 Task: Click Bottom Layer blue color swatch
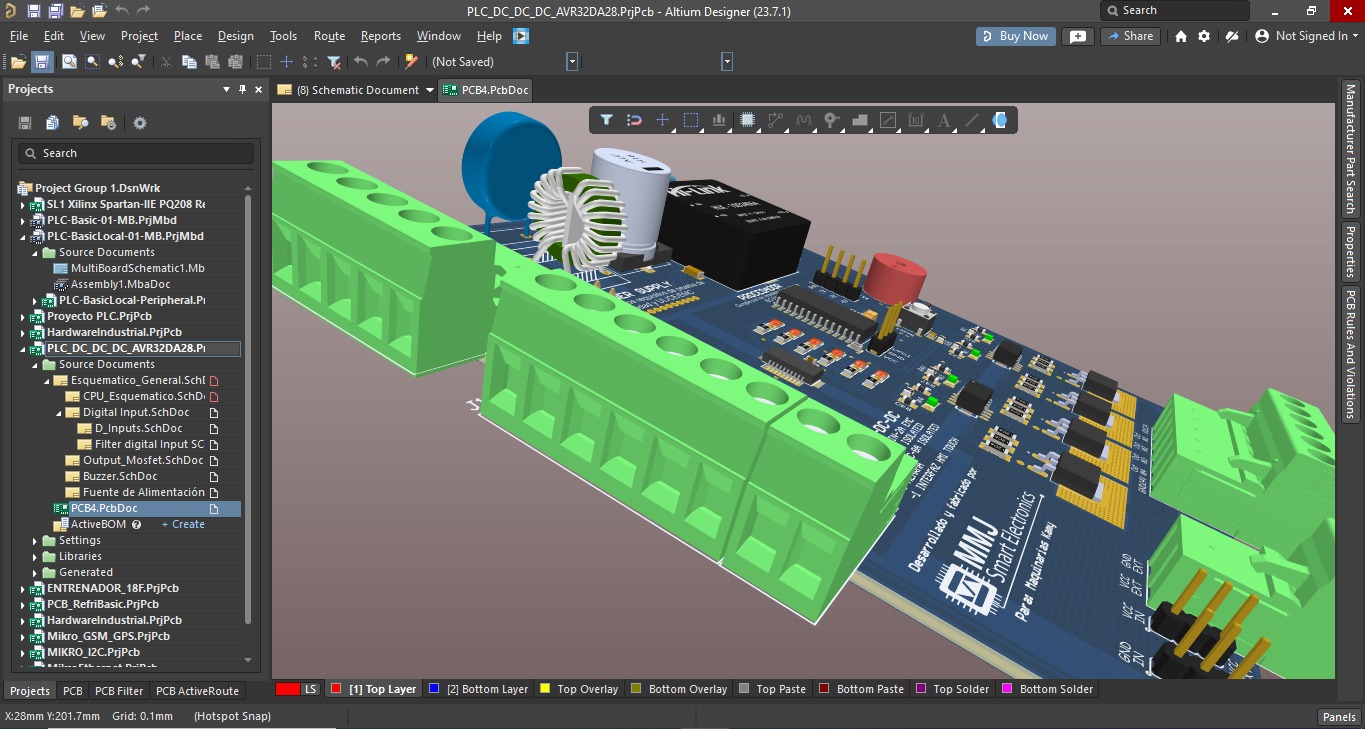[435, 689]
